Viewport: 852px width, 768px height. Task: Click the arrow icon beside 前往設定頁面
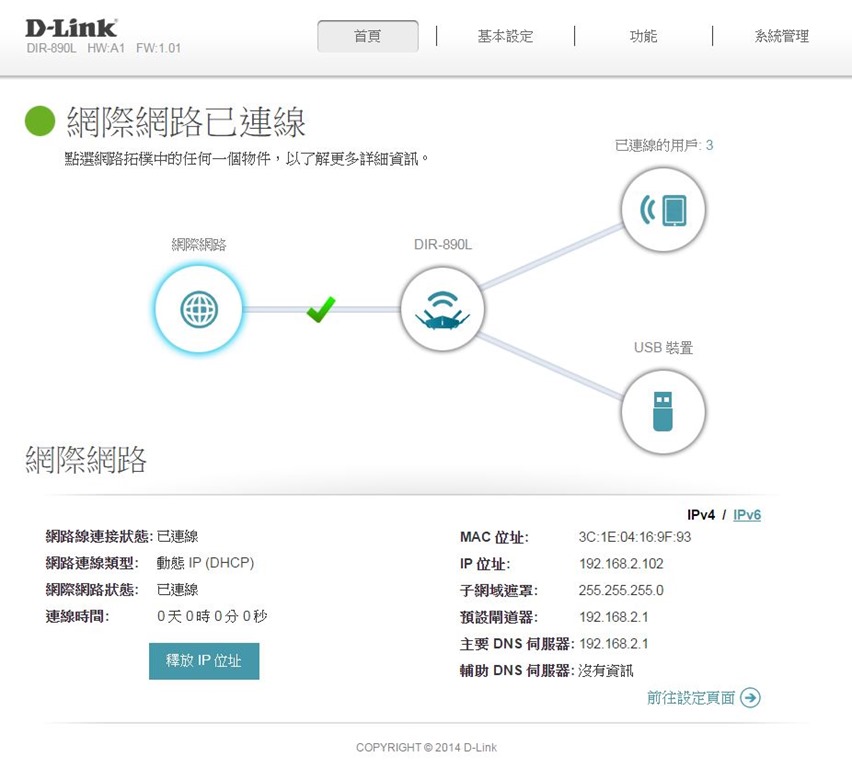[x=750, y=697]
